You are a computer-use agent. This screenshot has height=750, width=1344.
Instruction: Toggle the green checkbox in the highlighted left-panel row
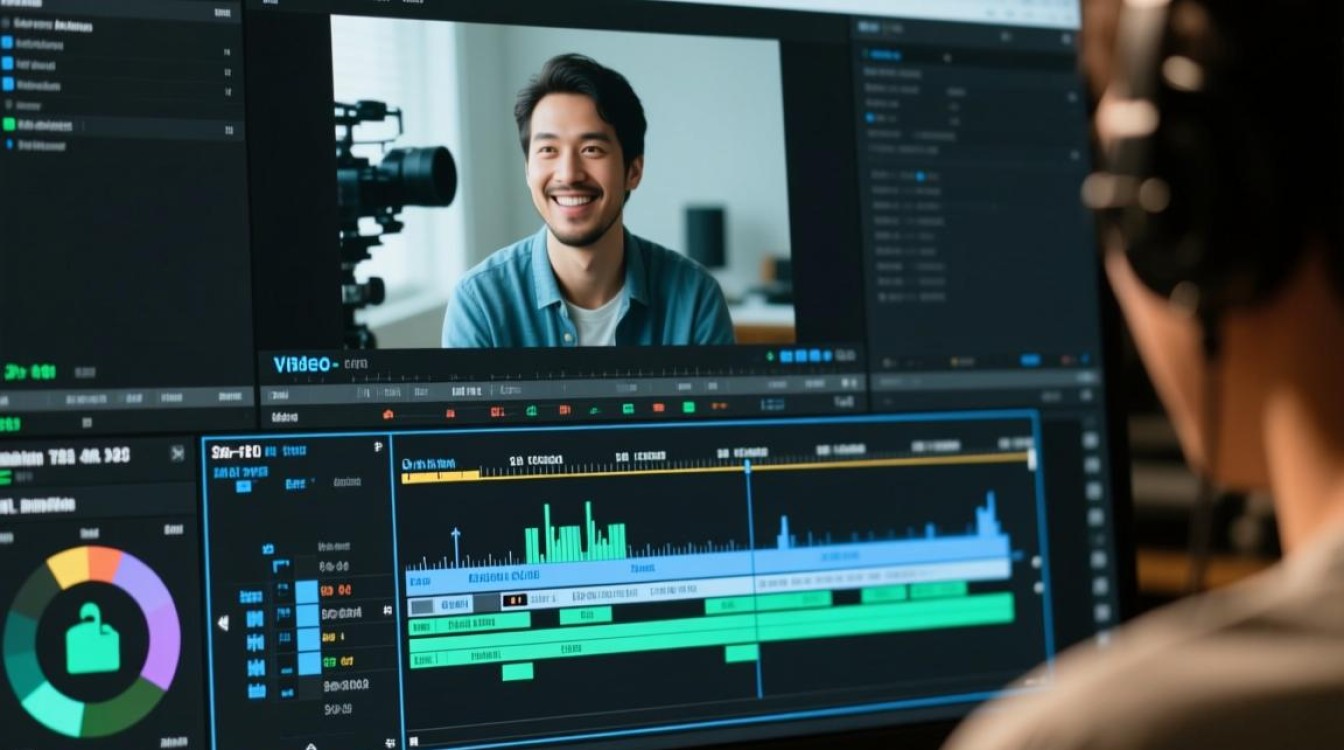(9, 125)
